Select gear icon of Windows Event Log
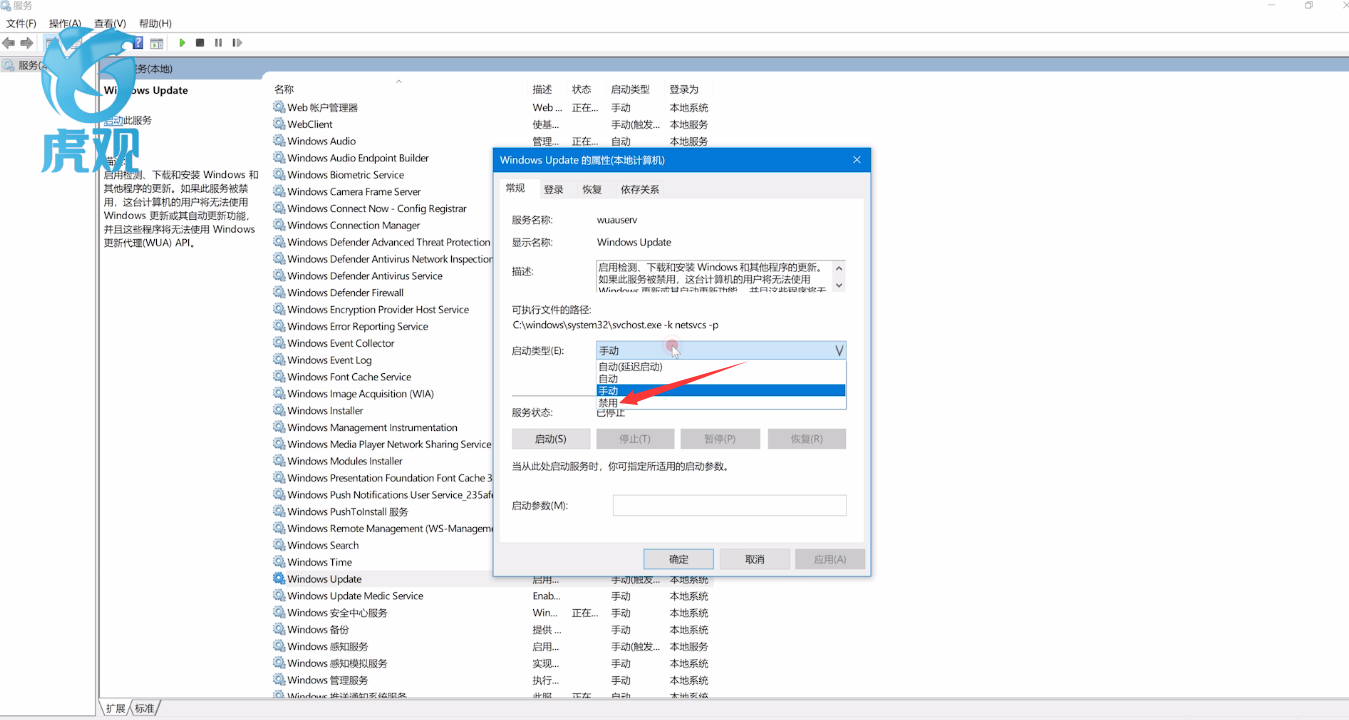The image size is (1349, 720). [x=279, y=360]
